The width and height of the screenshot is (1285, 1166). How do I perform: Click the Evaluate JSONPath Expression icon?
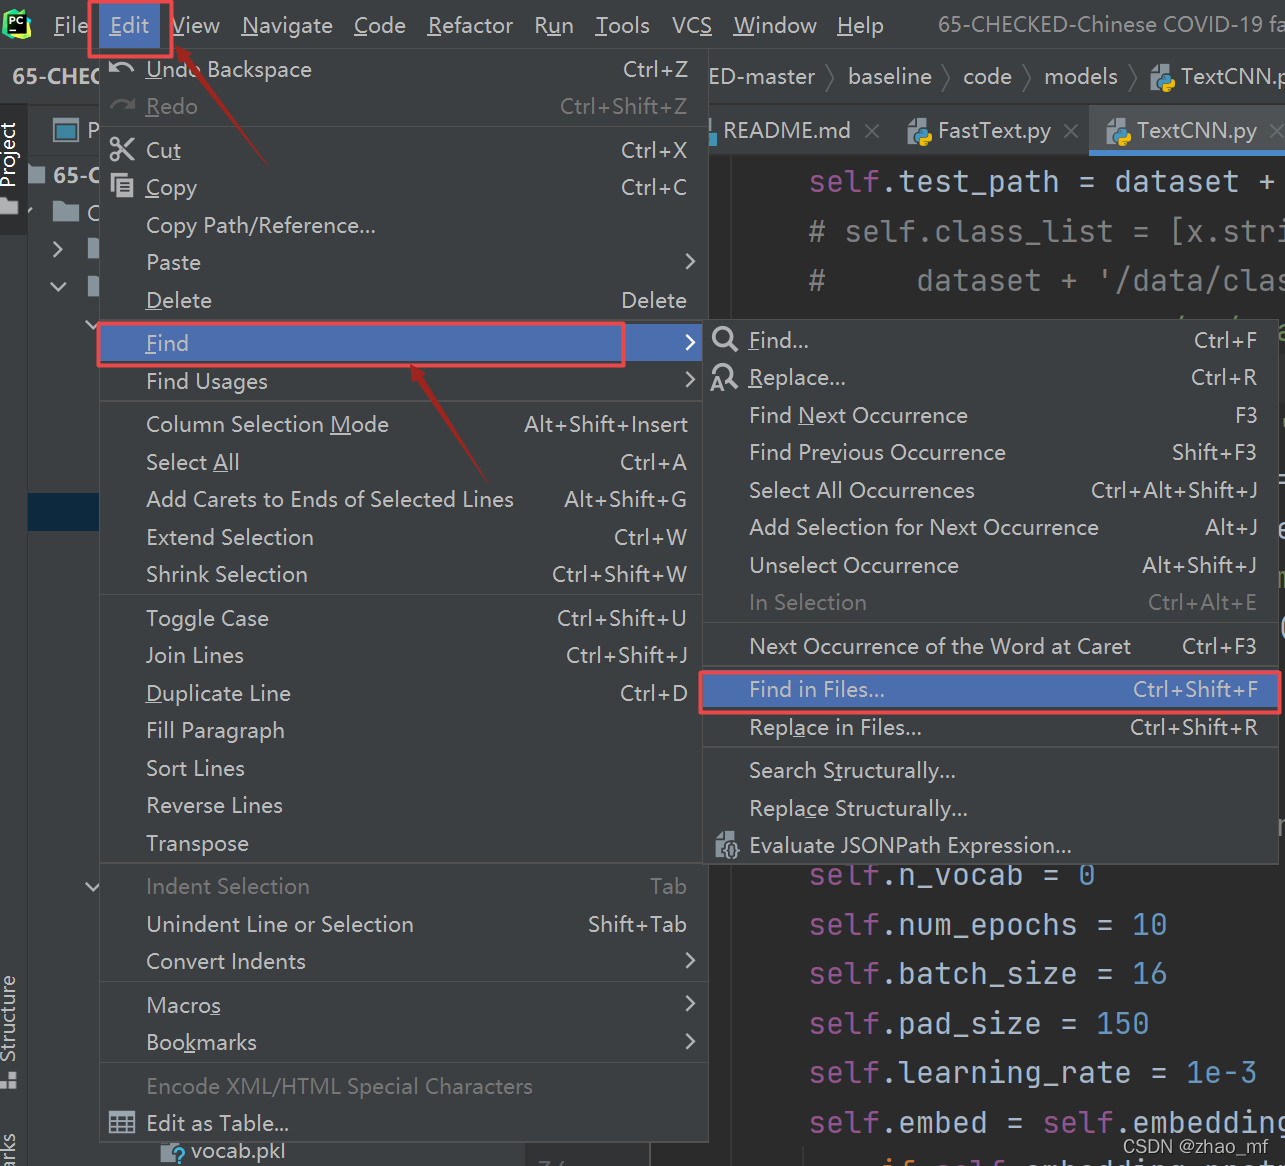click(727, 846)
